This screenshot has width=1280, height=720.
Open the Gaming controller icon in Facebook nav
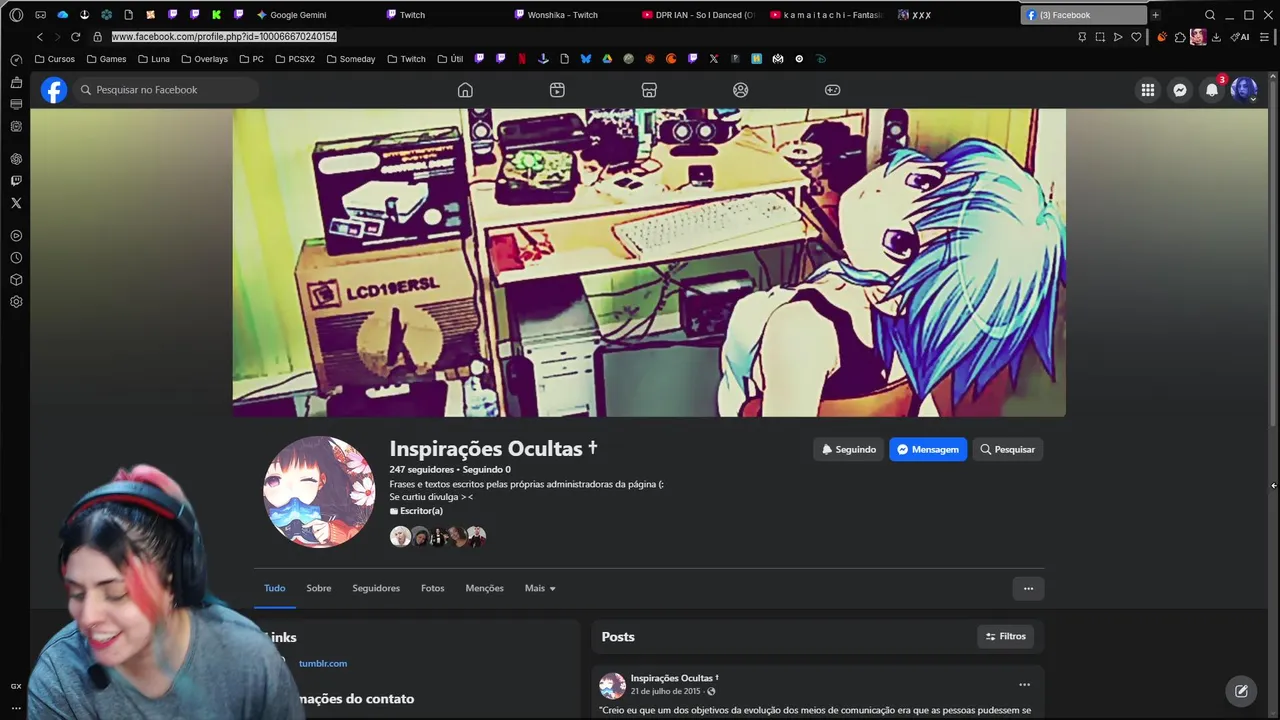coord(832,90)
